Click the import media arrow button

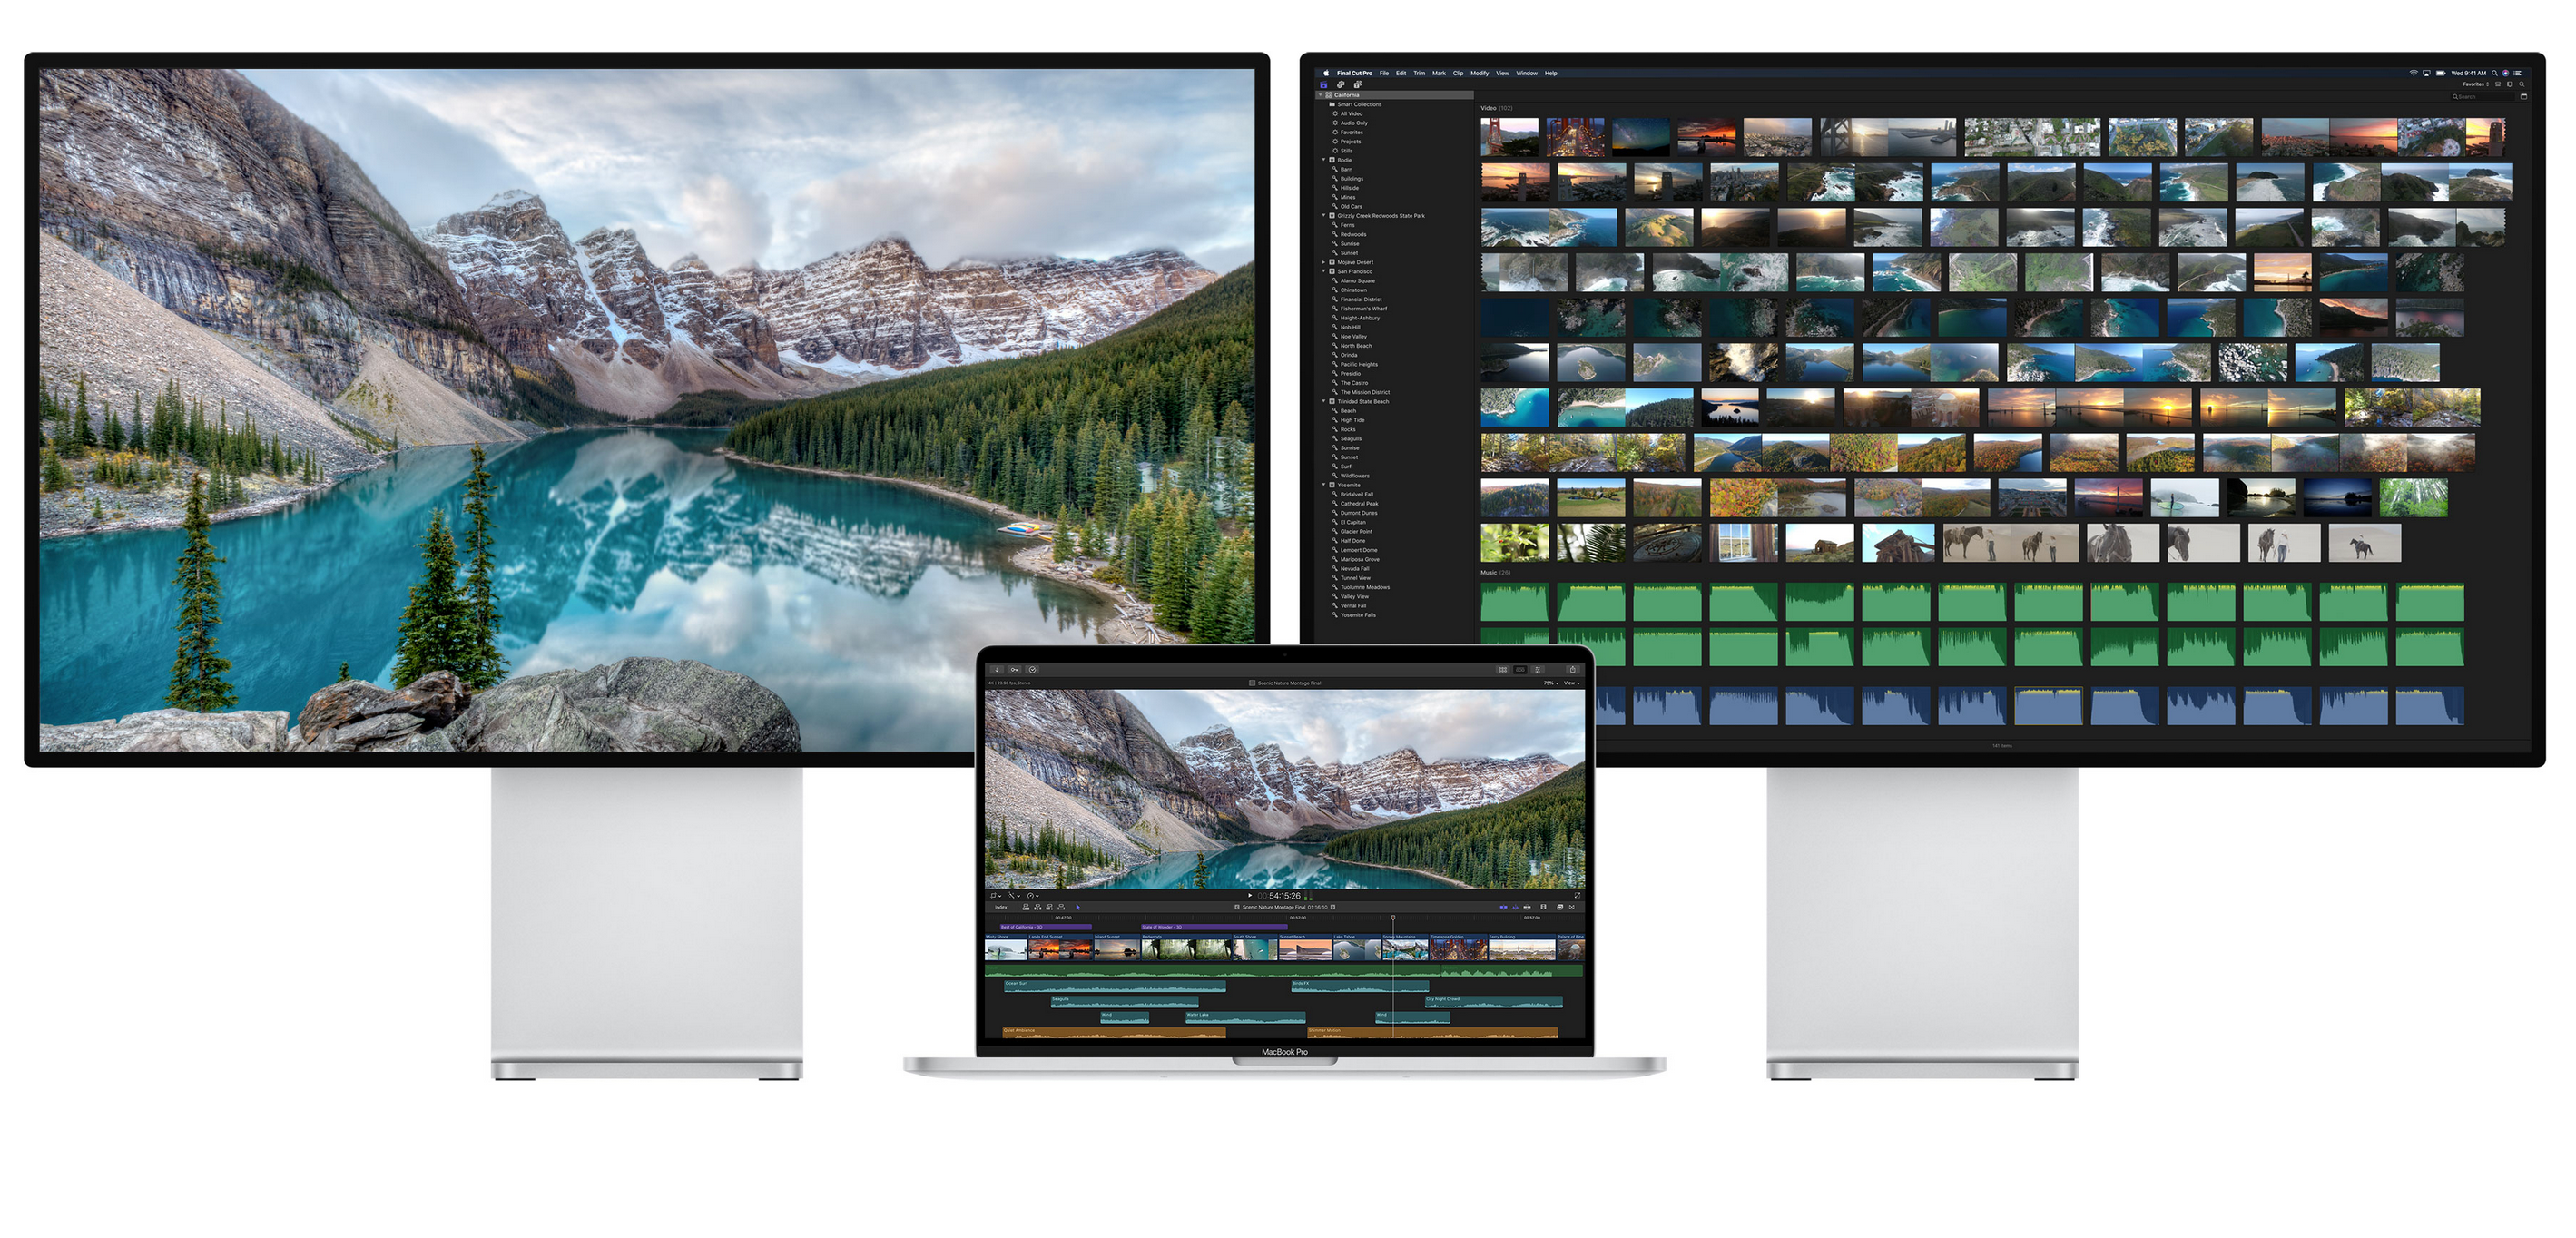click(997, 670)
